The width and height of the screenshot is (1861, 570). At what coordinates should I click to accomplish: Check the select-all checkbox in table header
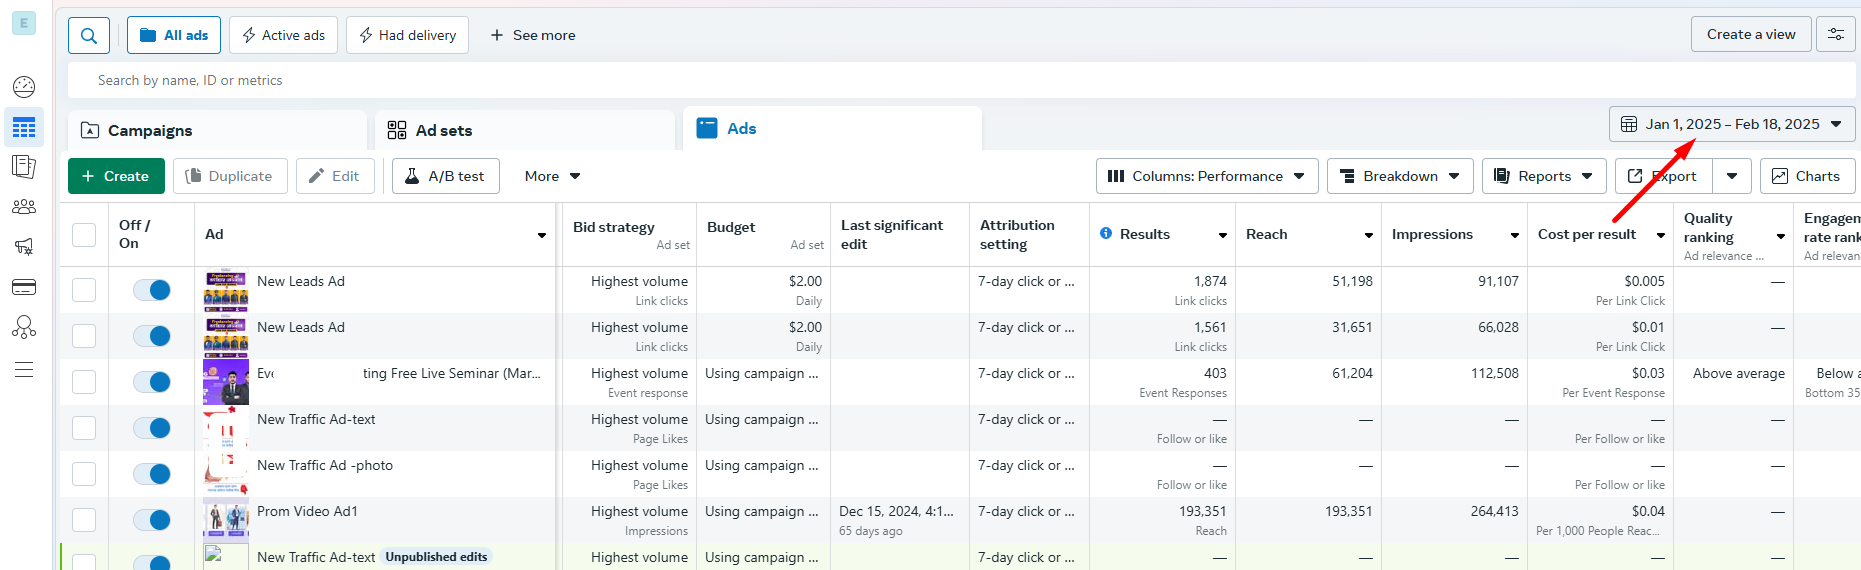[84, 235]
